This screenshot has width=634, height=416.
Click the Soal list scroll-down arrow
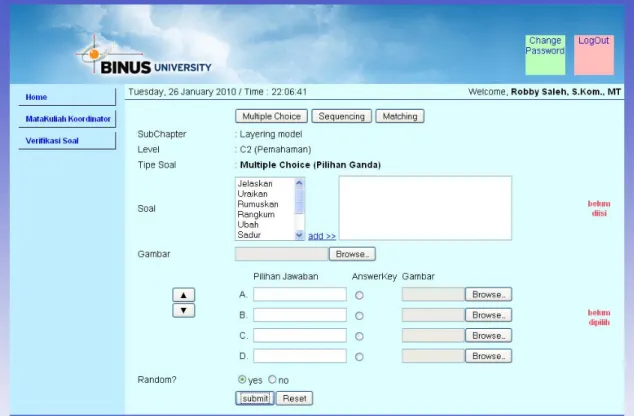(299, 235)
